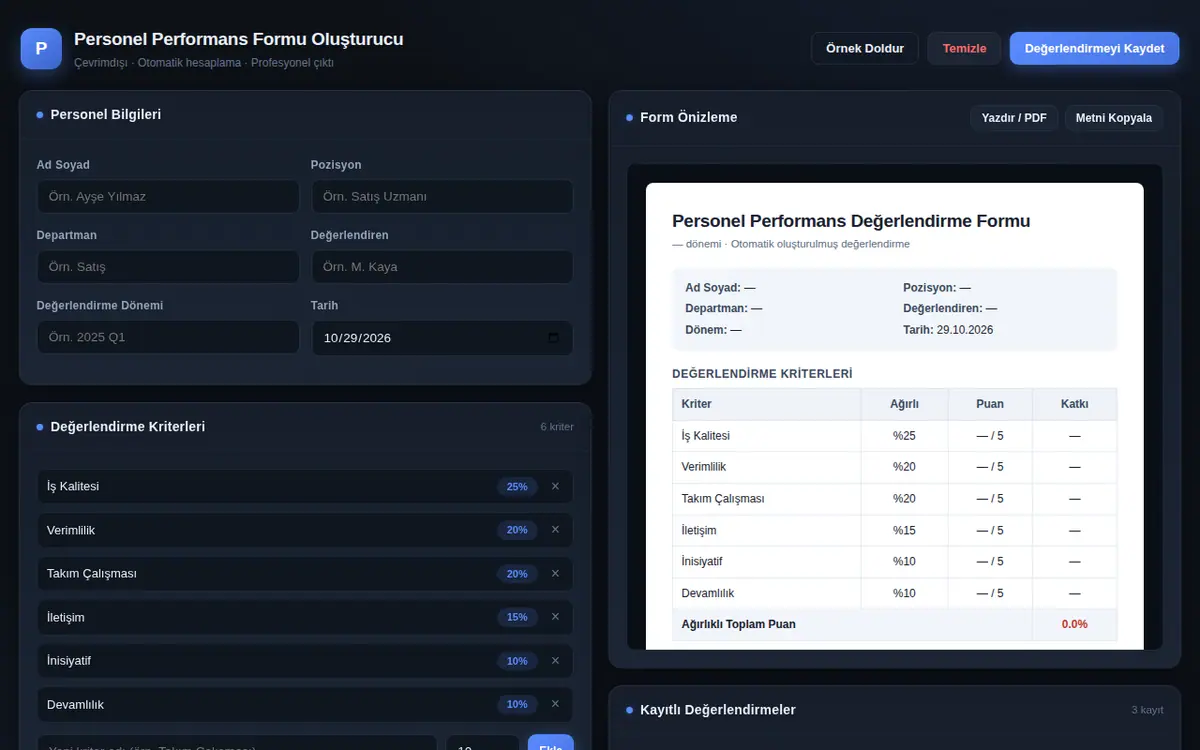This screenshot has height=750, width=1200.
Task: Select the Departman text box
Action: (x=168, y=267)
